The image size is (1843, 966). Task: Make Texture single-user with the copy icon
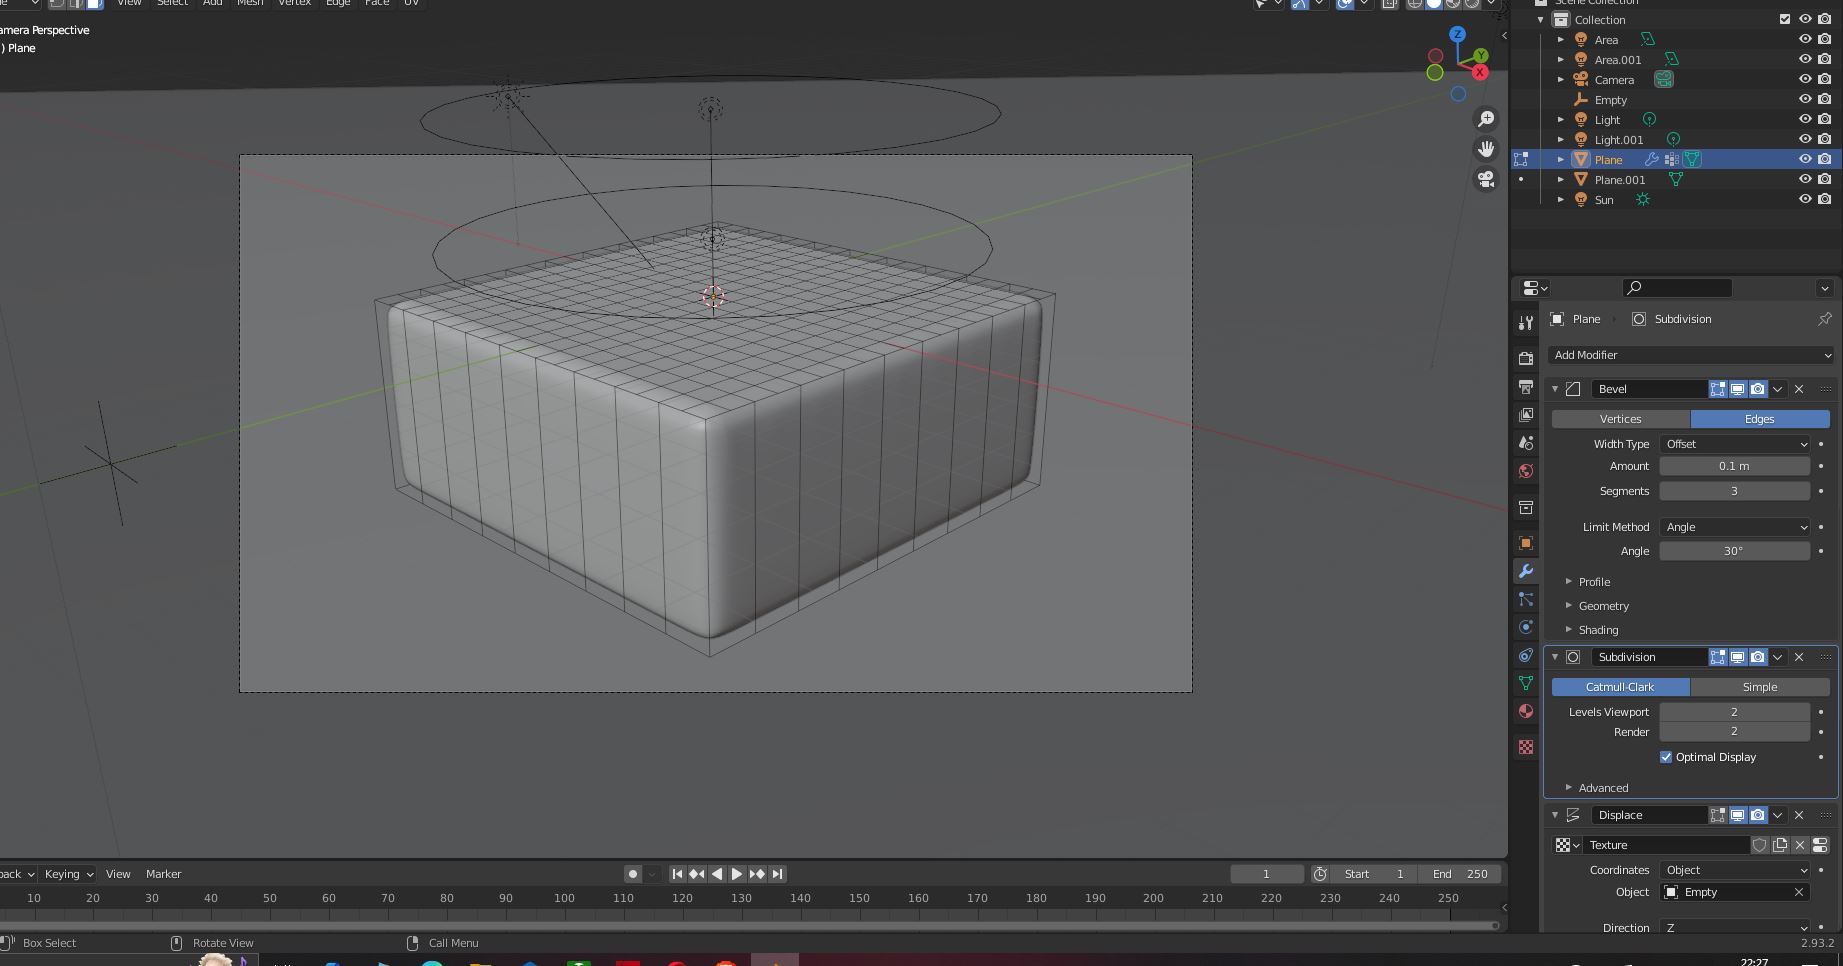click(1780, 845)
